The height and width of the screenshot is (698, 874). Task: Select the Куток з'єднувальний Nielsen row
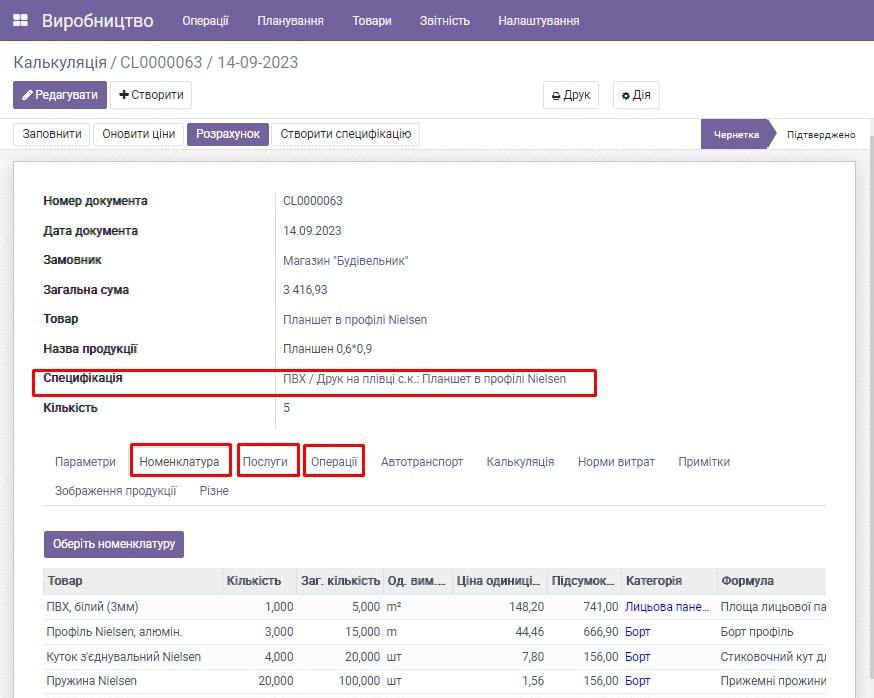(435, 657)
